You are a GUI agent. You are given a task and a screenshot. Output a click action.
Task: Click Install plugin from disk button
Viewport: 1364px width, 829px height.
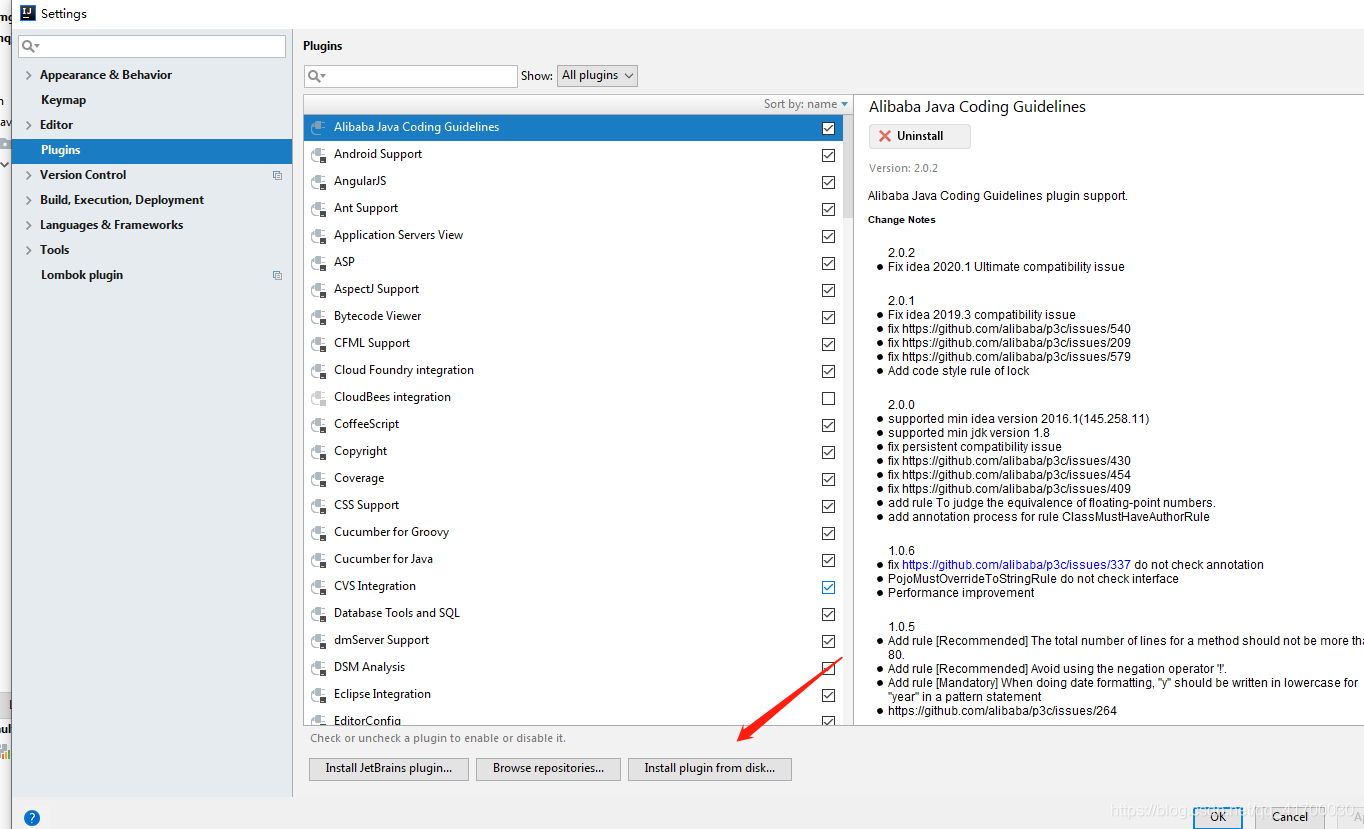tap(710, 769)
